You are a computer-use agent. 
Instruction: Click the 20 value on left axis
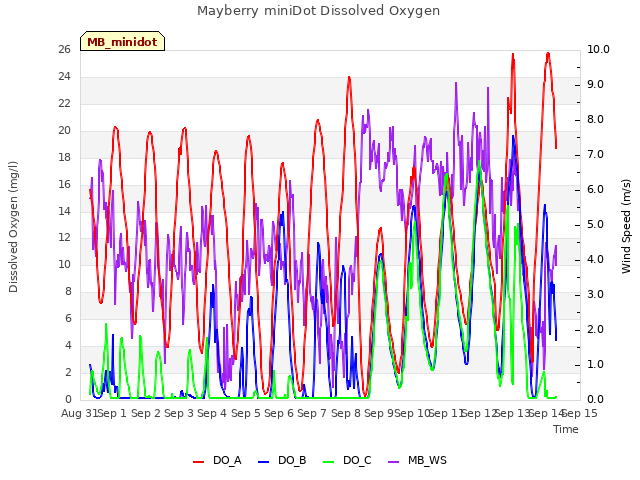point(64,130)
